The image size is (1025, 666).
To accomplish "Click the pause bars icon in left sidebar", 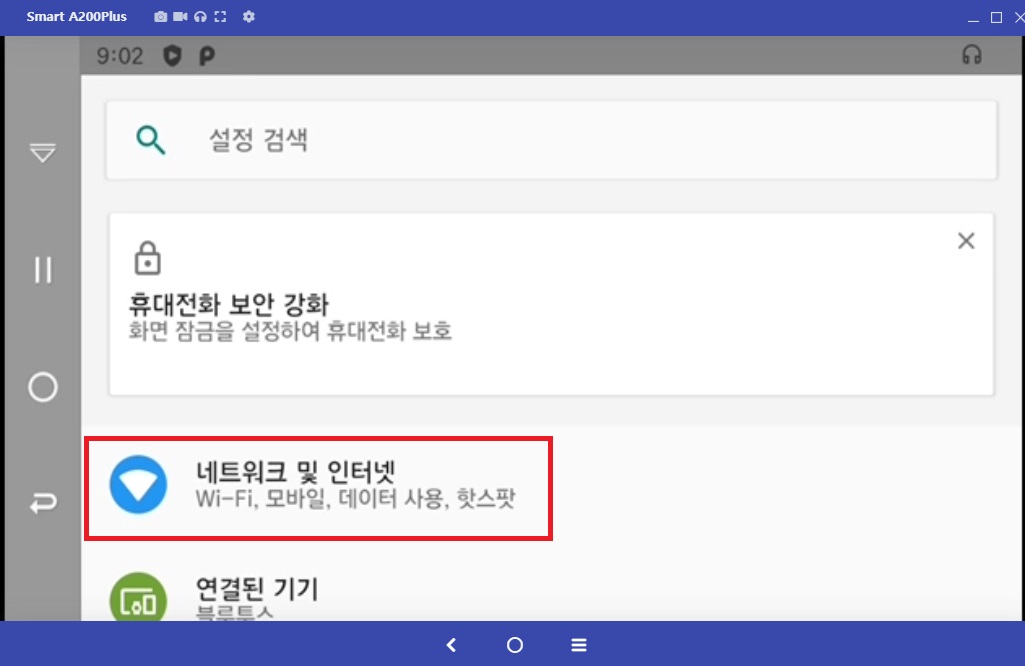I will coord(43,270).
